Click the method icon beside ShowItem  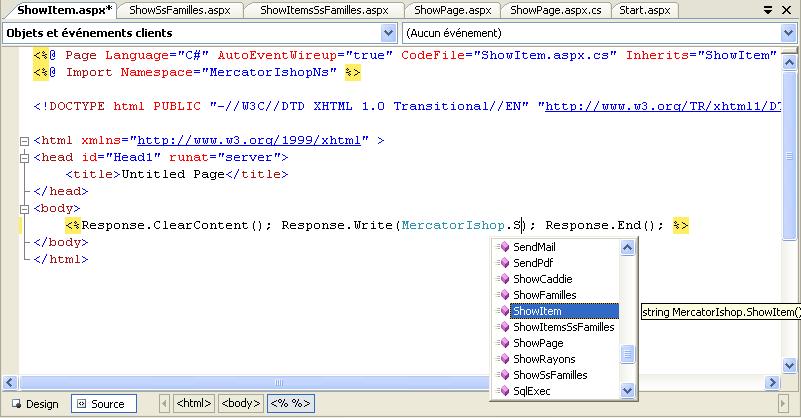coord(503,311)
